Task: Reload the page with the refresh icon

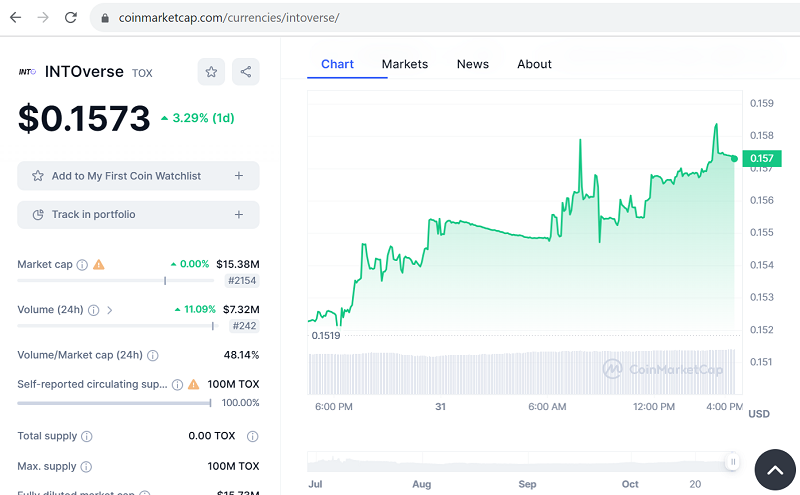Action: (x=70, y=18)
